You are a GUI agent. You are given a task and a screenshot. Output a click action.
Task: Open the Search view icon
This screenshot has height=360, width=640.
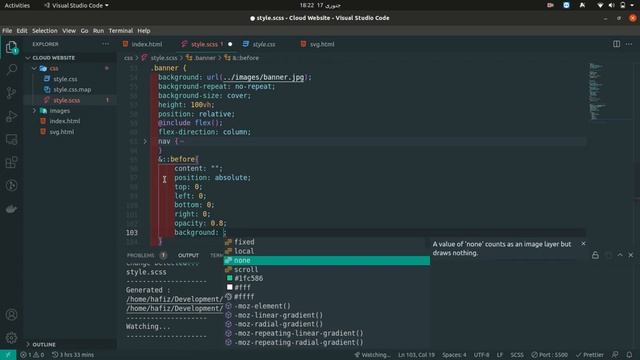[11, 69]
